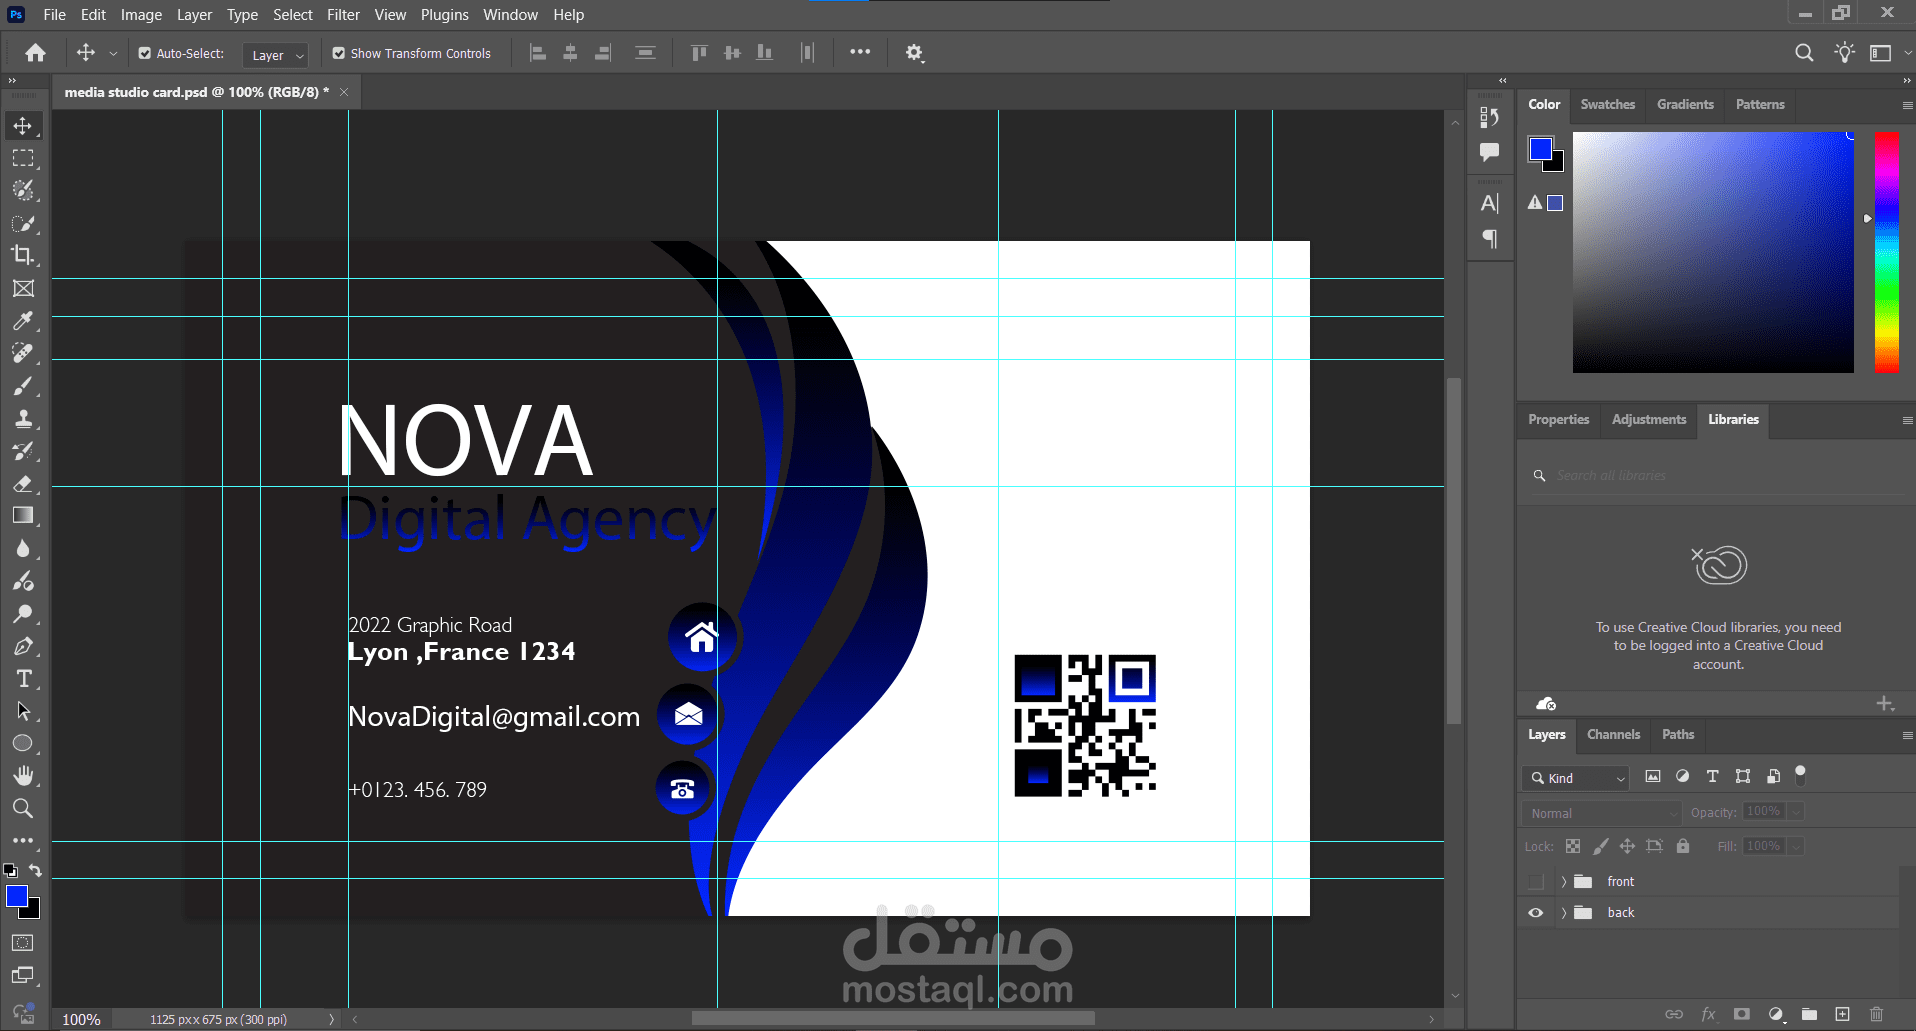Select the Dodge tool
This screenshot has height=1031, width=1916.
(23, 614)
